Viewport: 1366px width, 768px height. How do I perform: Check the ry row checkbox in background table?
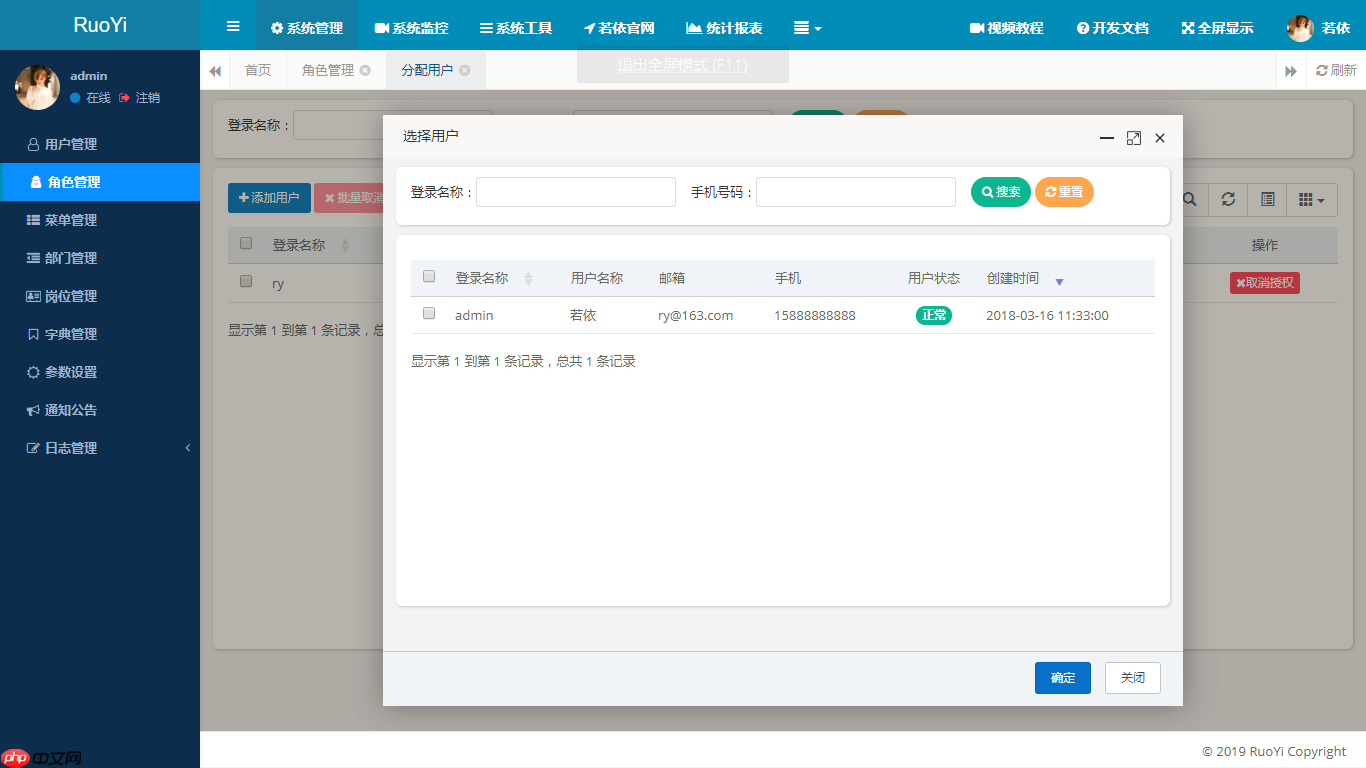click(245, 281)
